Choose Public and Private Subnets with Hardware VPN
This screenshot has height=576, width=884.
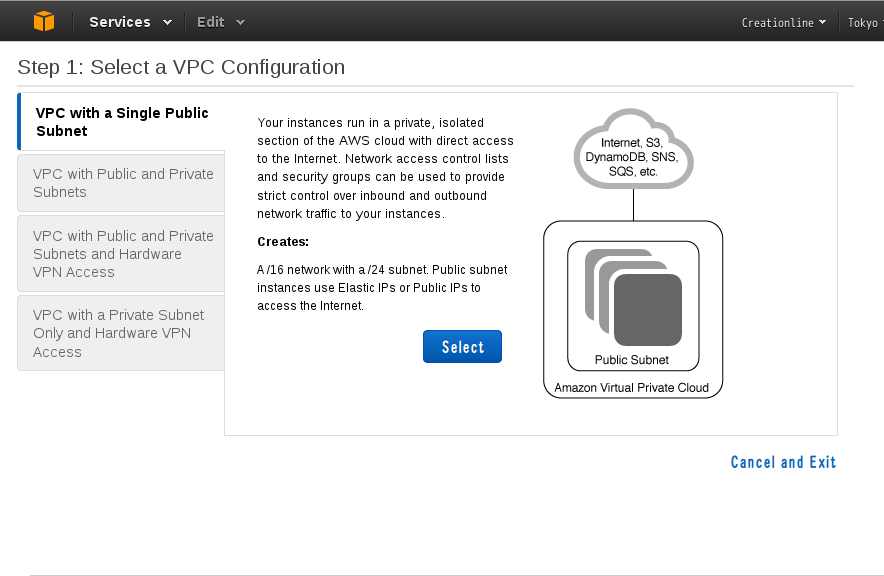[x=121, y=254]
